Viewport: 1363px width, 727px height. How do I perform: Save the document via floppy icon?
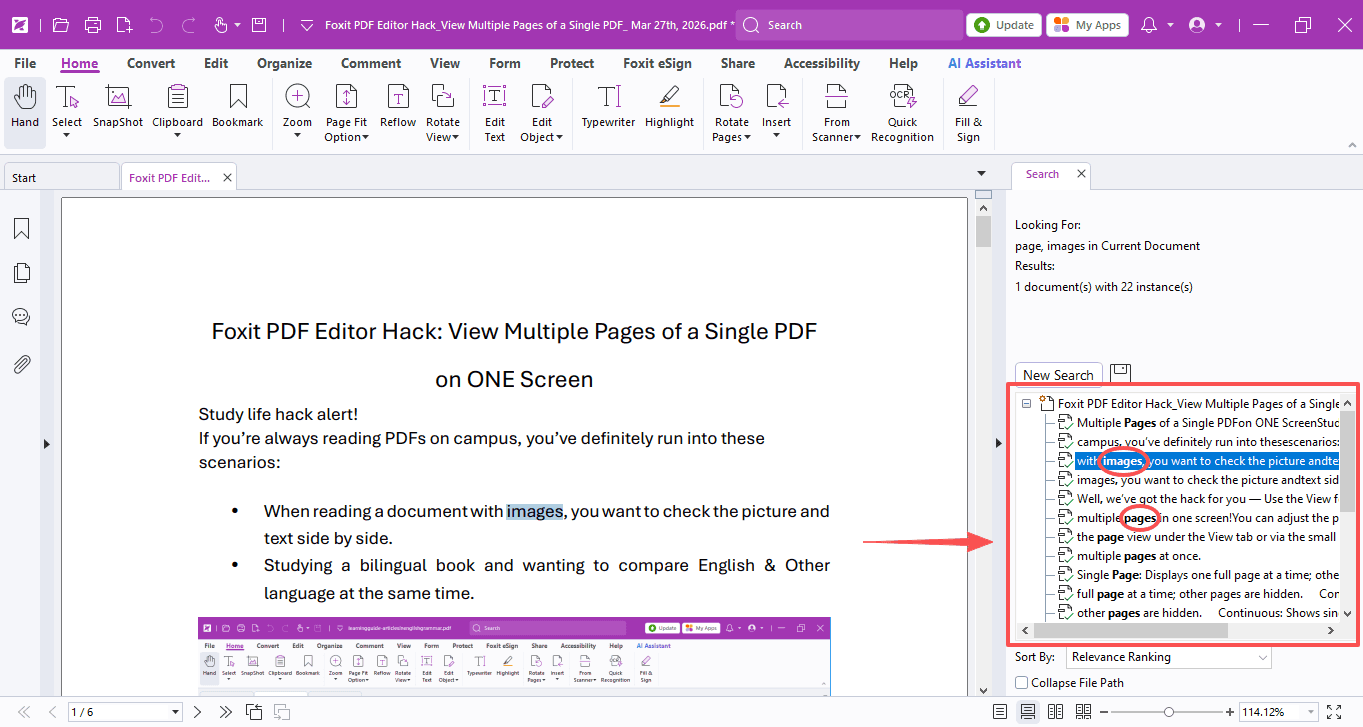(x=259, y=25)
